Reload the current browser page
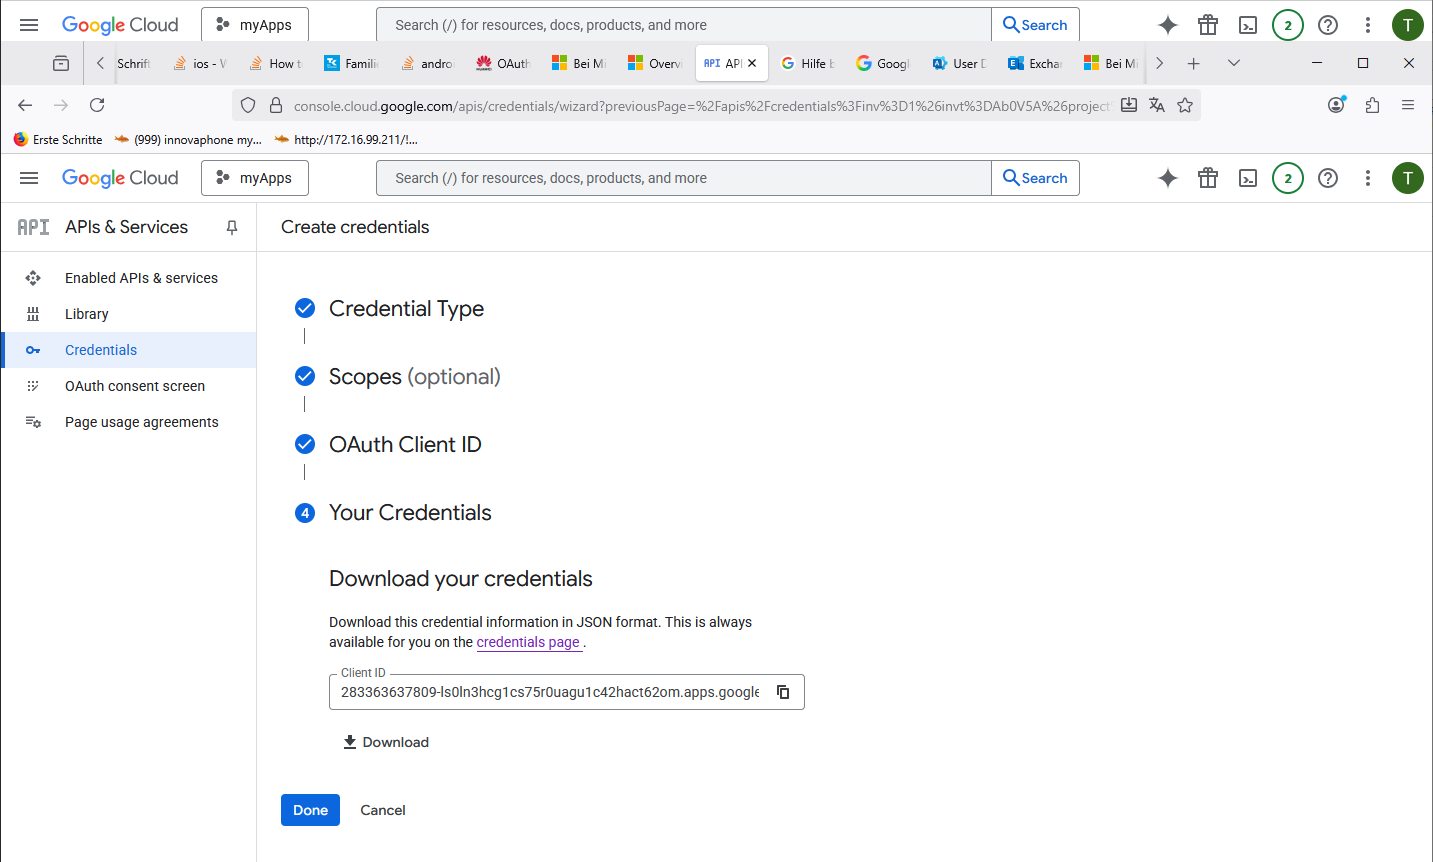Viewport: 1433px width, 862px height. 97,105
